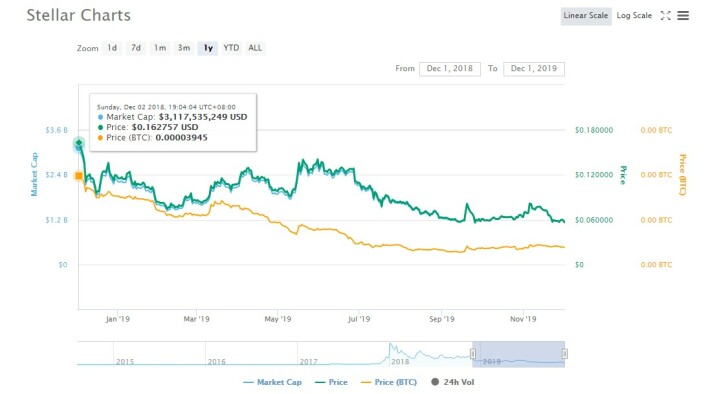This screenshot has width=710, height=394.
Task: Click the Nov '19 axis label
Action: 523,319
